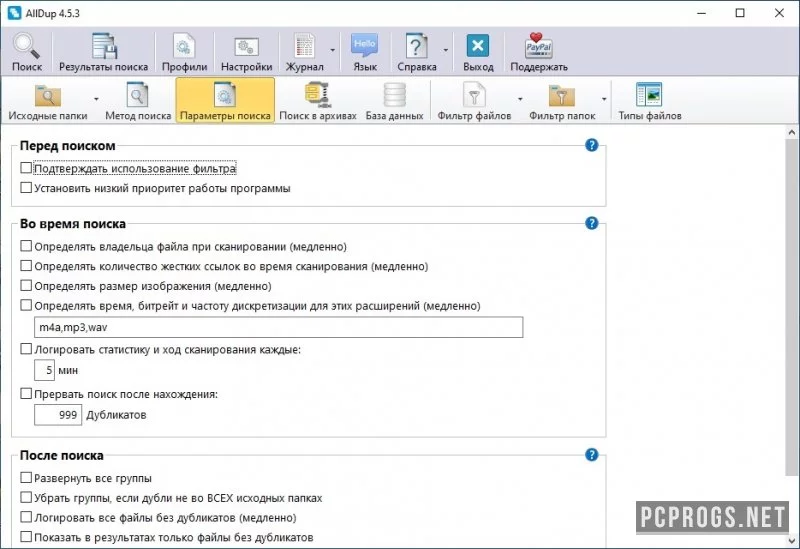Check Логировать все файлы без дубликатов

coord(26,517)
